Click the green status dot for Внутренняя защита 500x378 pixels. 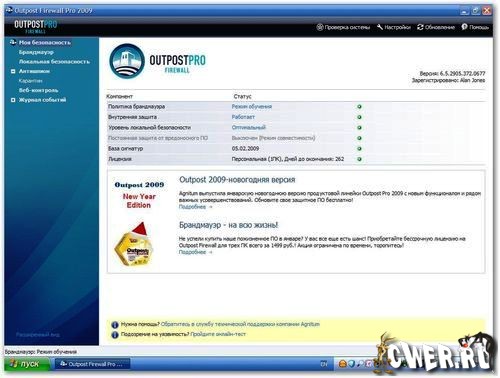tap(359, 117)
